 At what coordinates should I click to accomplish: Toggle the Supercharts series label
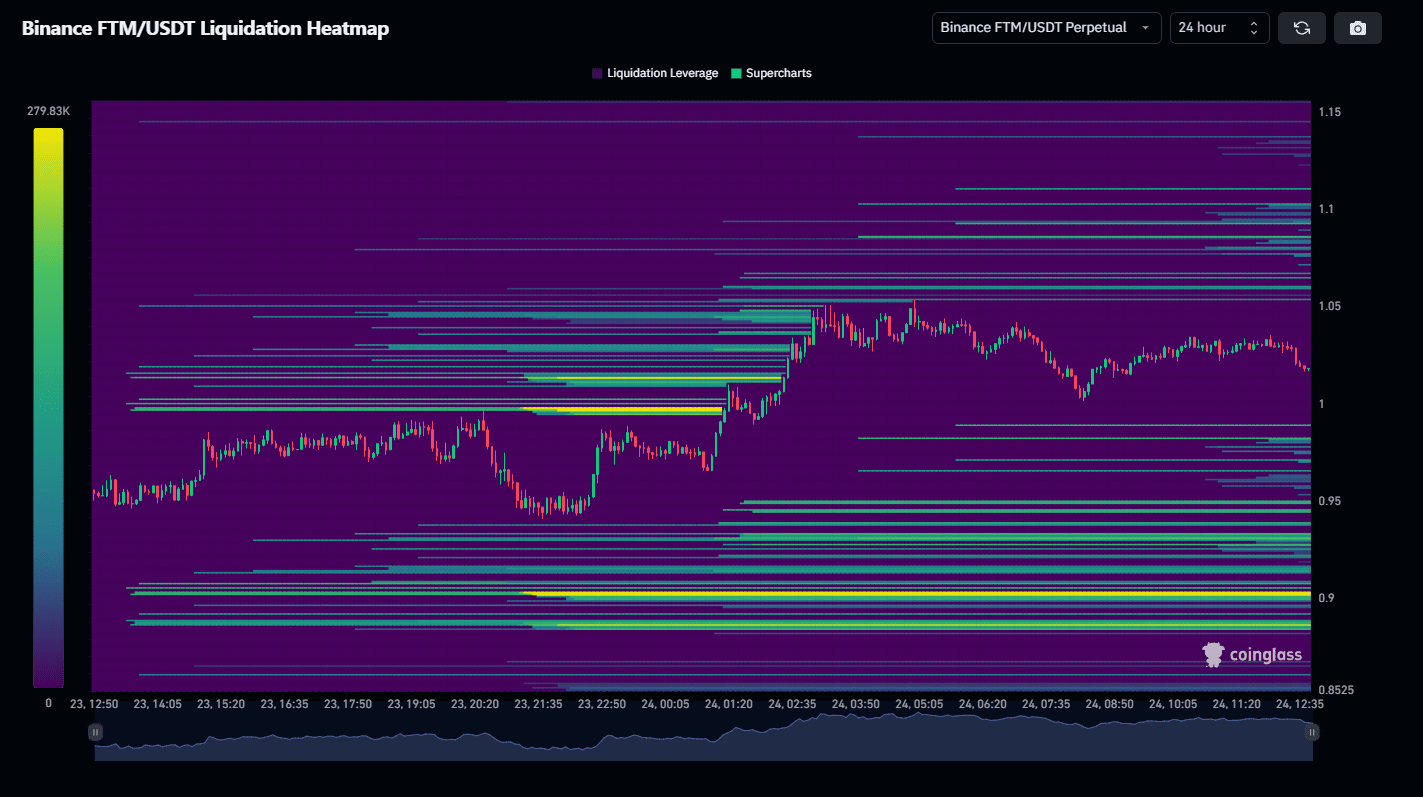tap(778, 73)
